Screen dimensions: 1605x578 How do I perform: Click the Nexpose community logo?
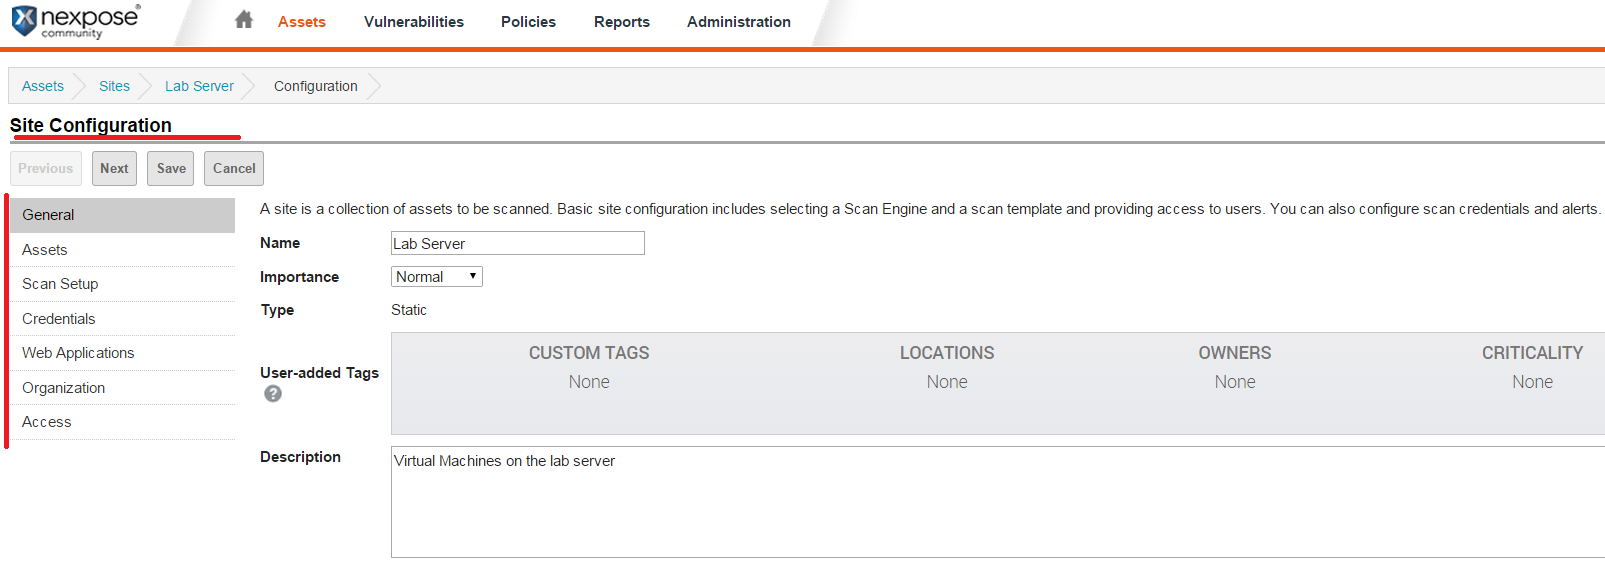coord(76,21)
